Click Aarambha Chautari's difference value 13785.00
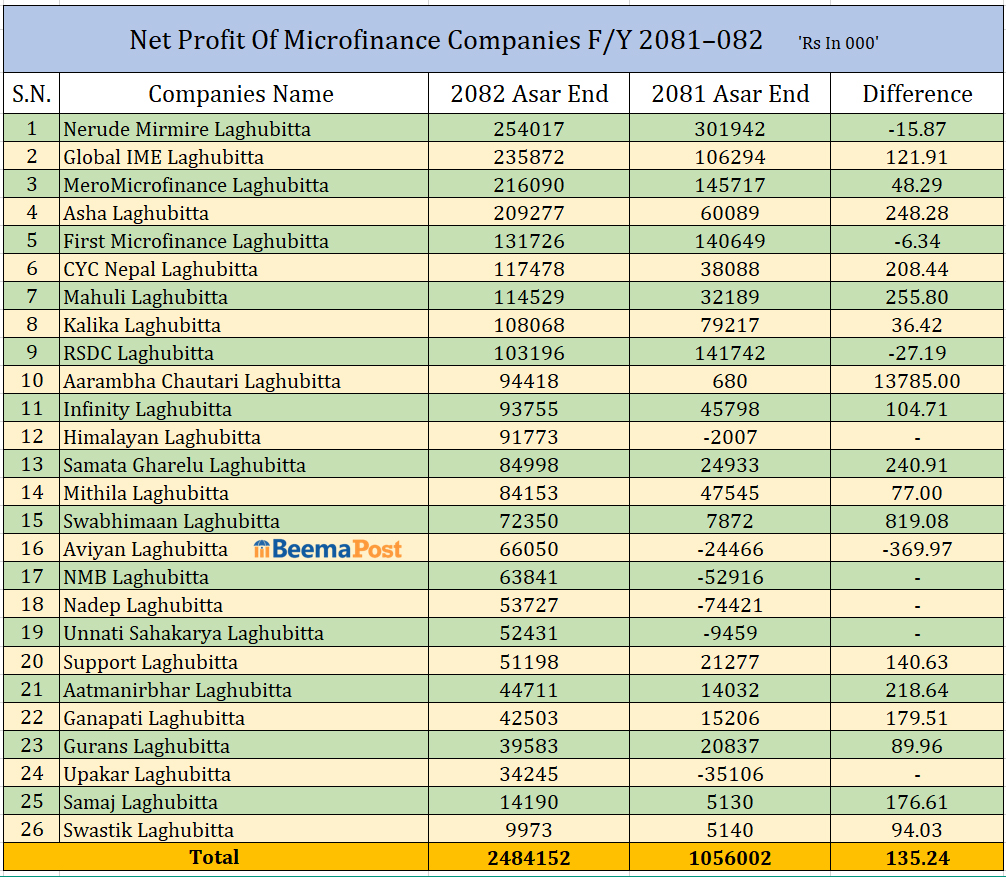1006x877 pixels. [x=917, y=381]
